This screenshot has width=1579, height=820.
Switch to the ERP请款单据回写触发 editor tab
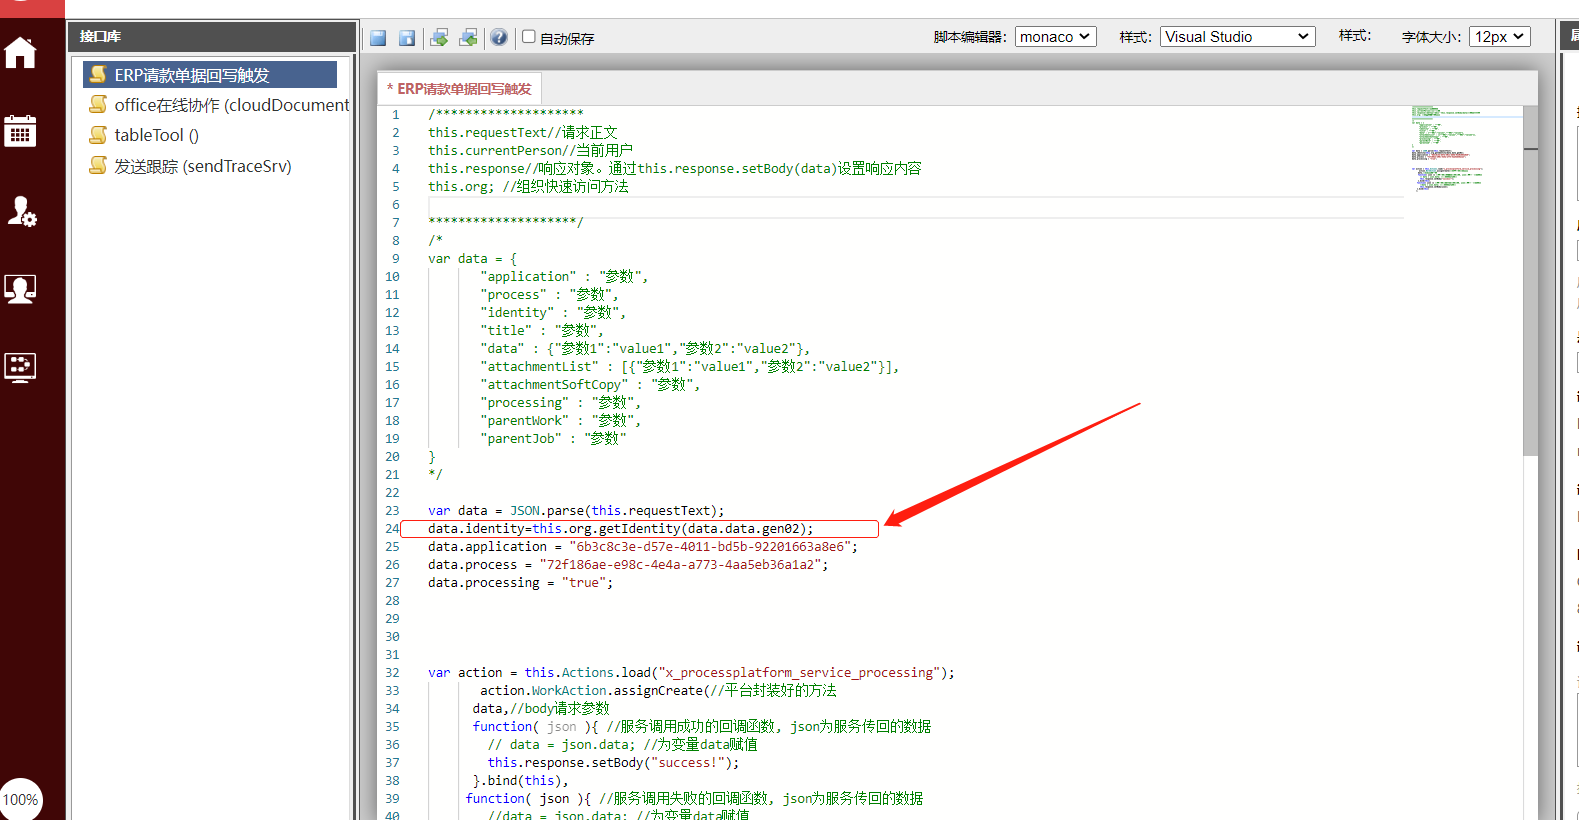(x=463, y=89)
